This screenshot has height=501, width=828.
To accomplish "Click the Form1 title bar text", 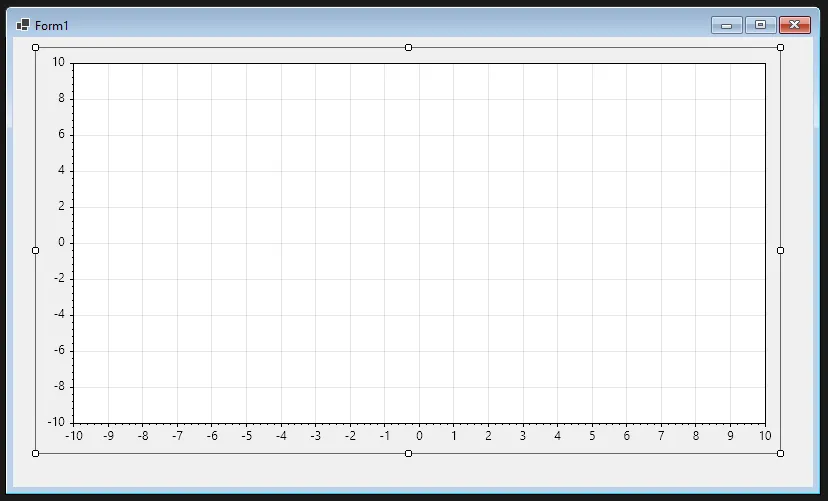I will click(52, 25).
